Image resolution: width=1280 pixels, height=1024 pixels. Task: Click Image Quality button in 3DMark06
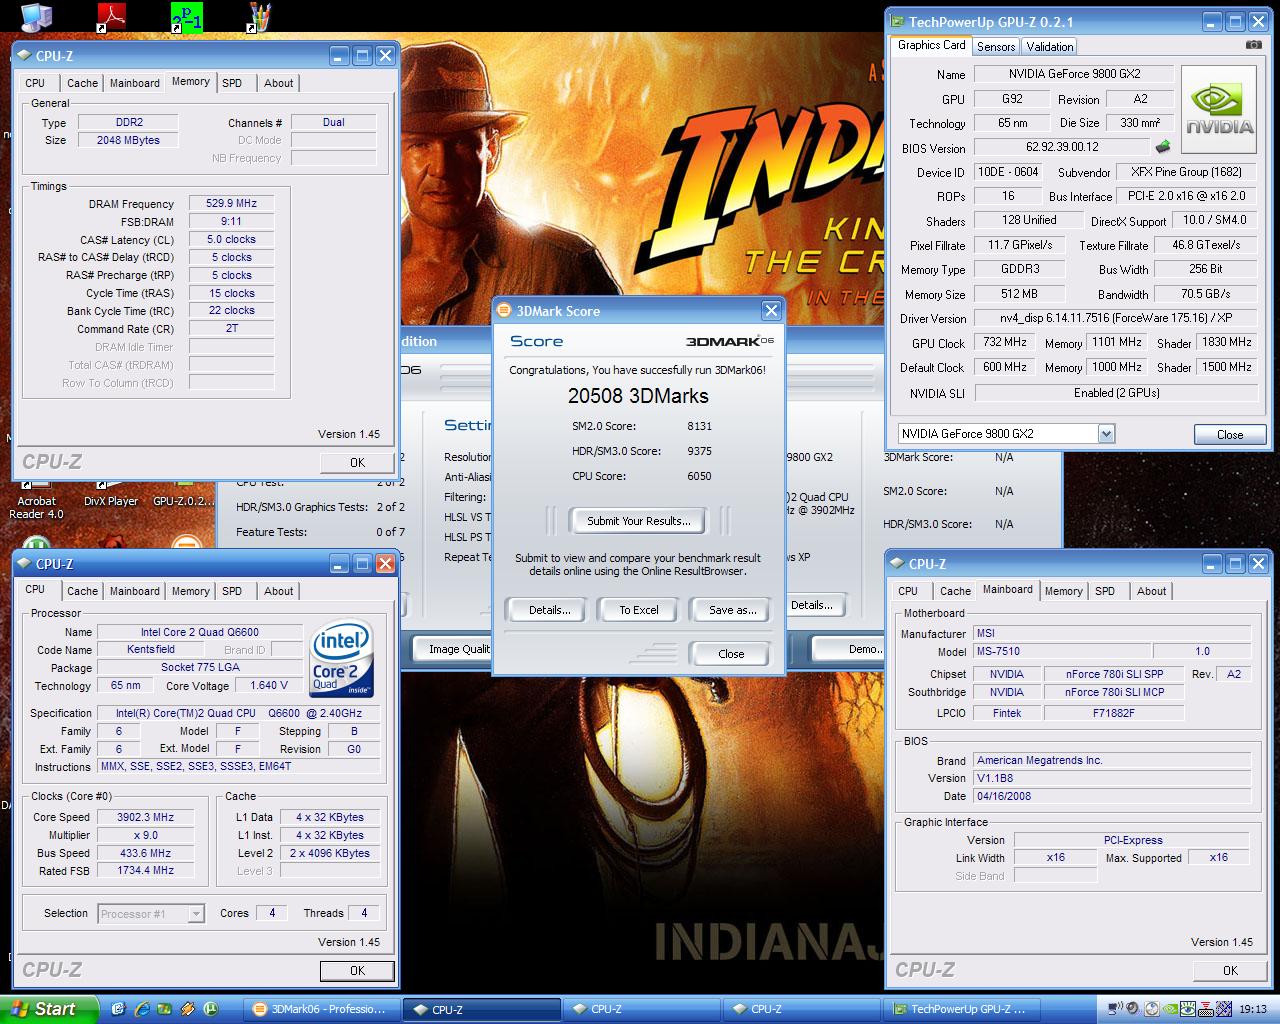[x=455, y=649]
